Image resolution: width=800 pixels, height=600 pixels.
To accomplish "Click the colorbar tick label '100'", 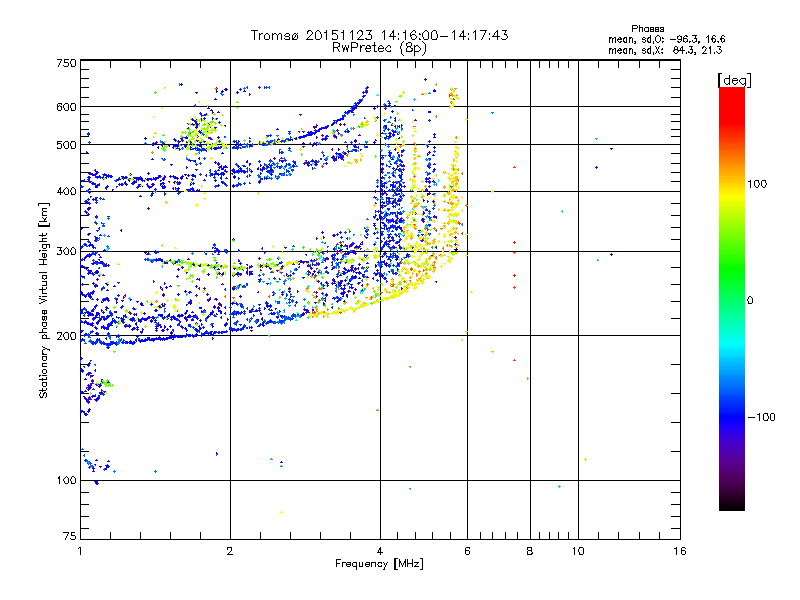I will [757, 184].
